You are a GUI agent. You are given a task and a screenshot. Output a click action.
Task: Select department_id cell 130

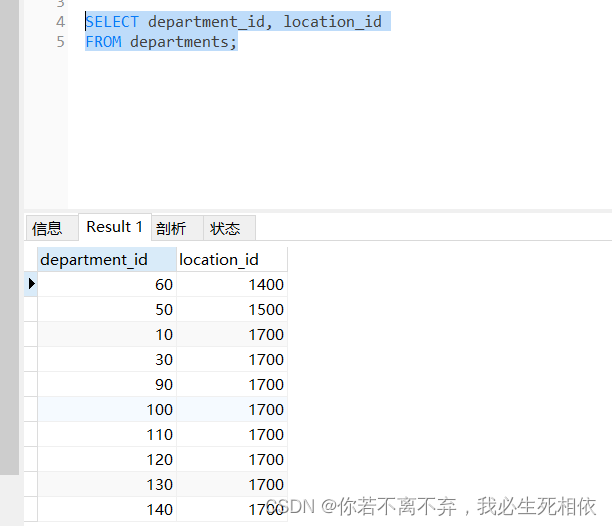[x=107, y=484]
